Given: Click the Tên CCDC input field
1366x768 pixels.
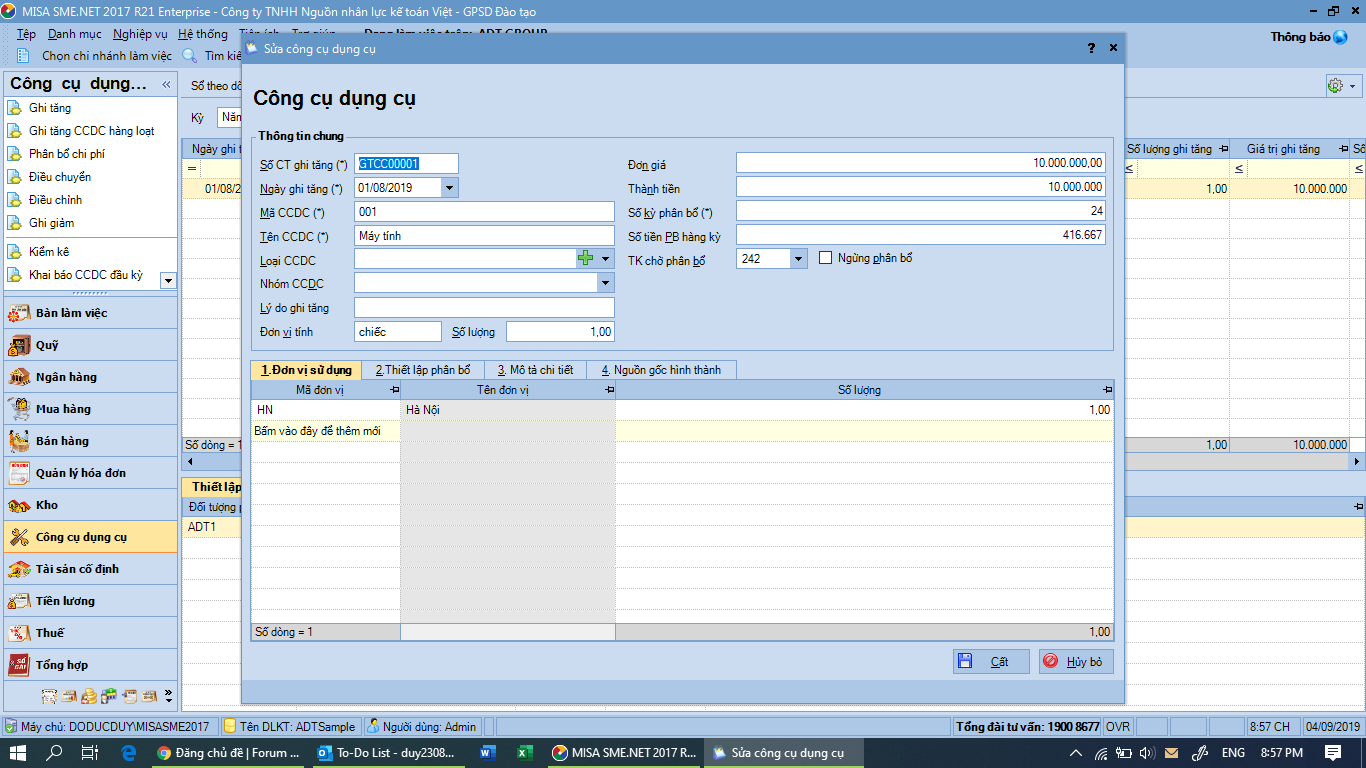Looking at the screenshot, I should (484, 236).
